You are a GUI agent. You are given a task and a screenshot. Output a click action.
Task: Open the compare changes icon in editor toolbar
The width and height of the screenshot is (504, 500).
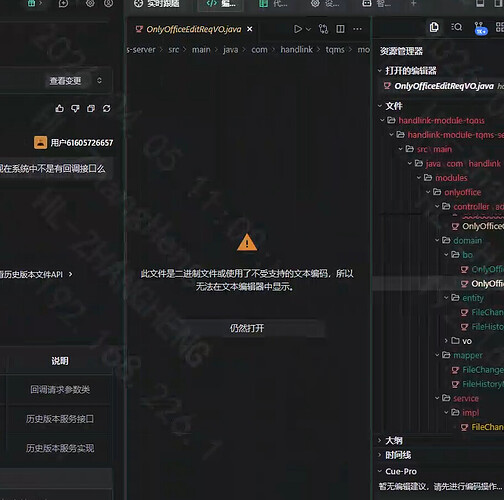coord(323,29)
